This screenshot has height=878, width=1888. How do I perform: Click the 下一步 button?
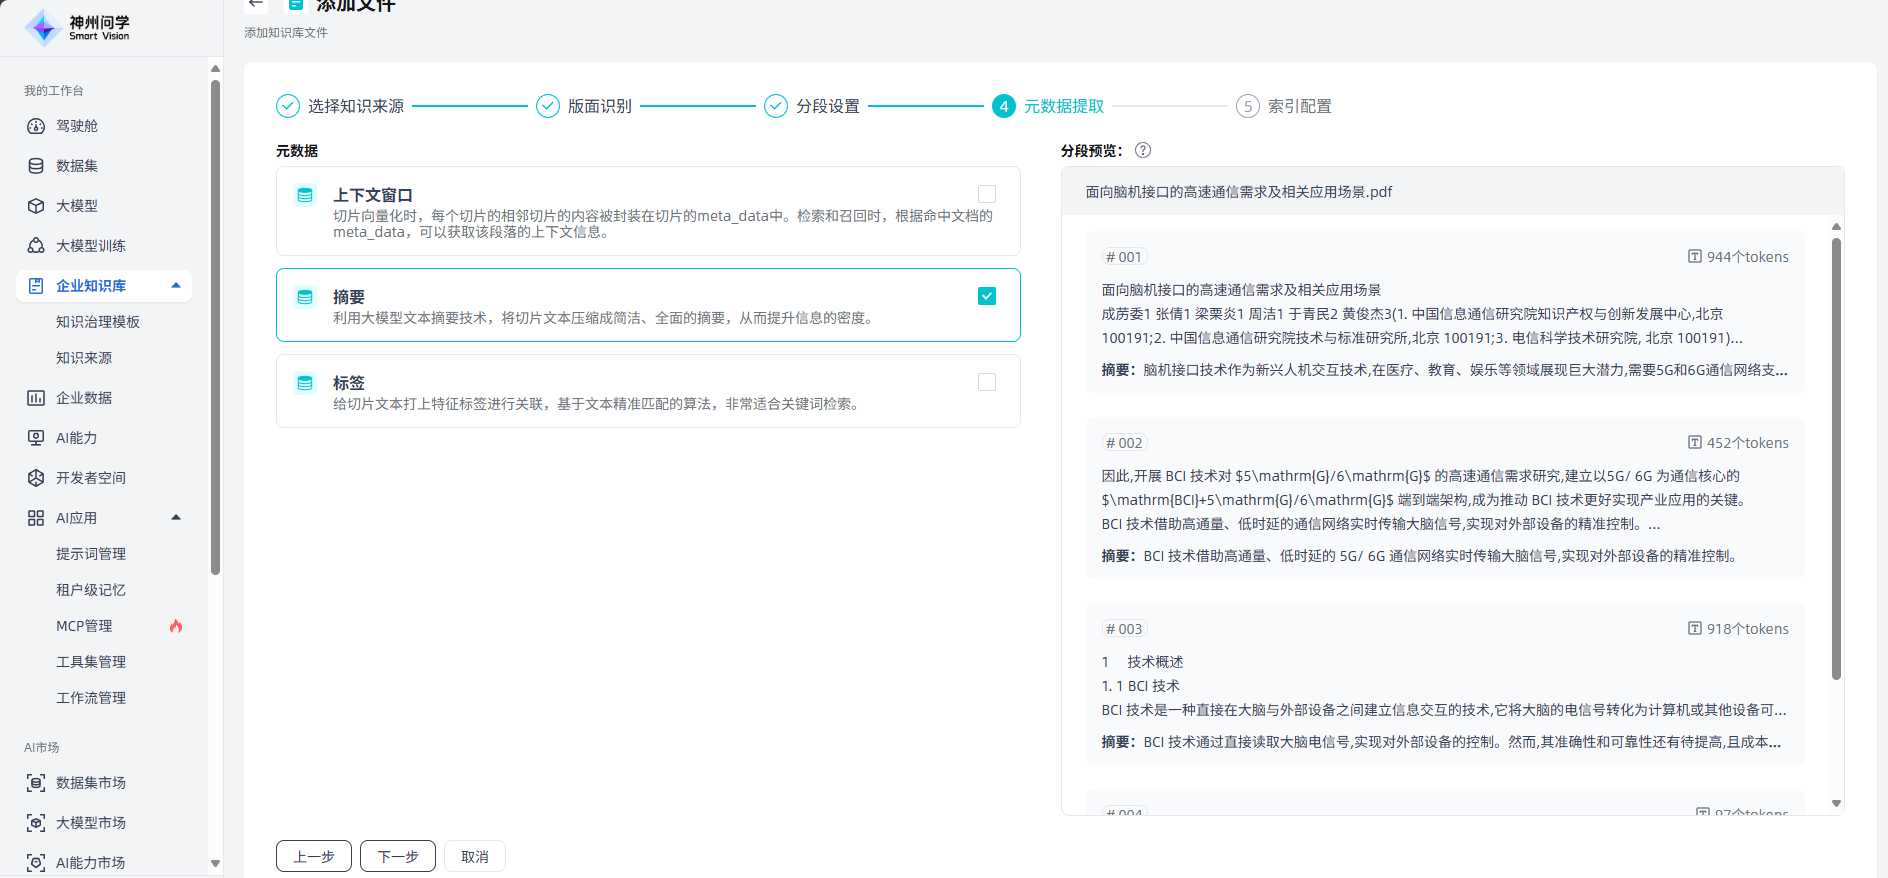coord(398,856)
